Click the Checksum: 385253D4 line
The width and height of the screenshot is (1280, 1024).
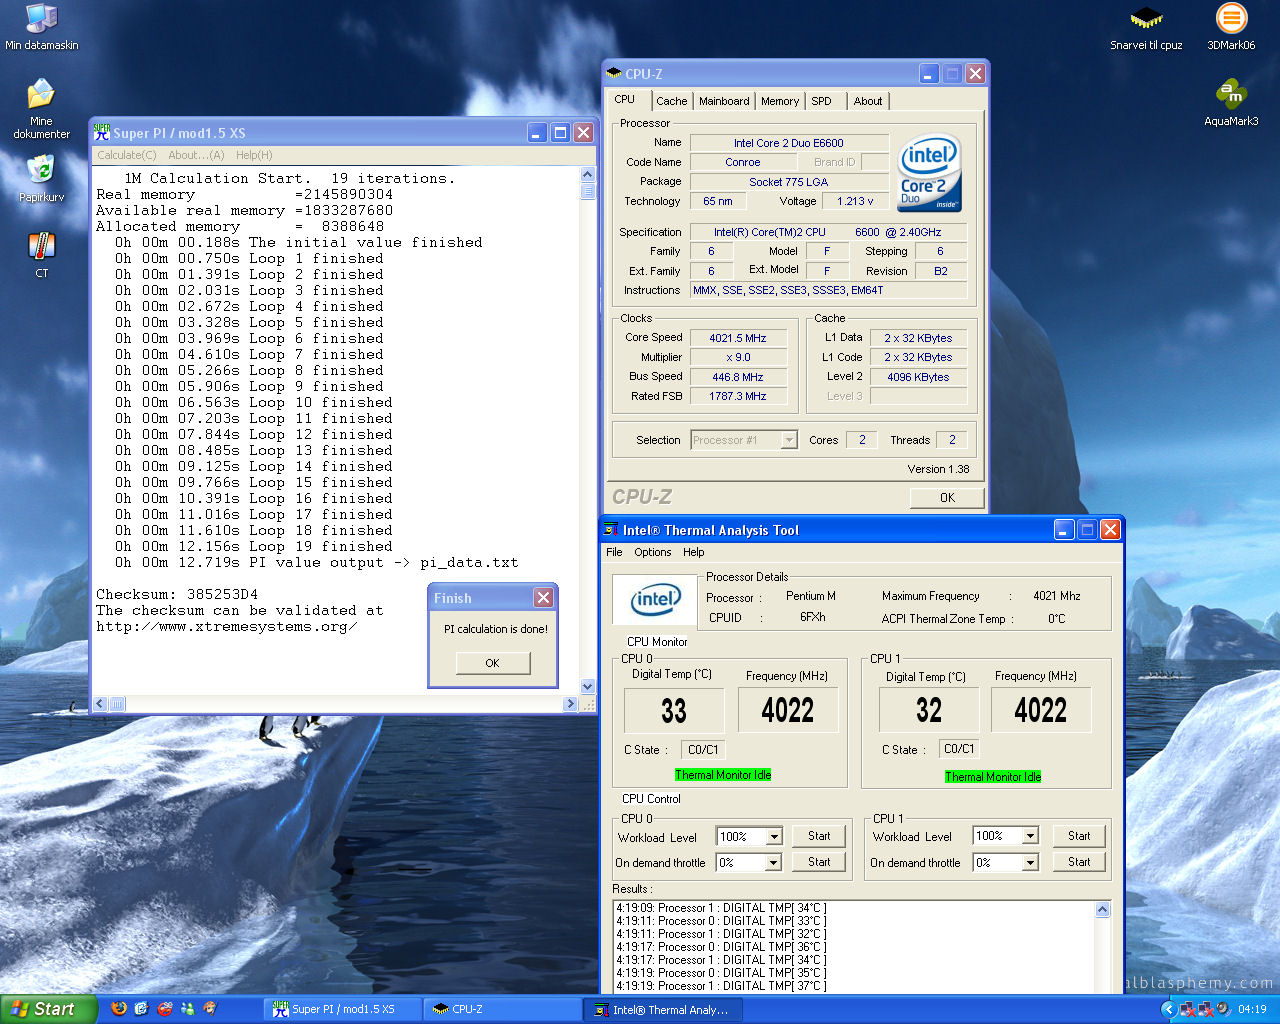(177, 594)
